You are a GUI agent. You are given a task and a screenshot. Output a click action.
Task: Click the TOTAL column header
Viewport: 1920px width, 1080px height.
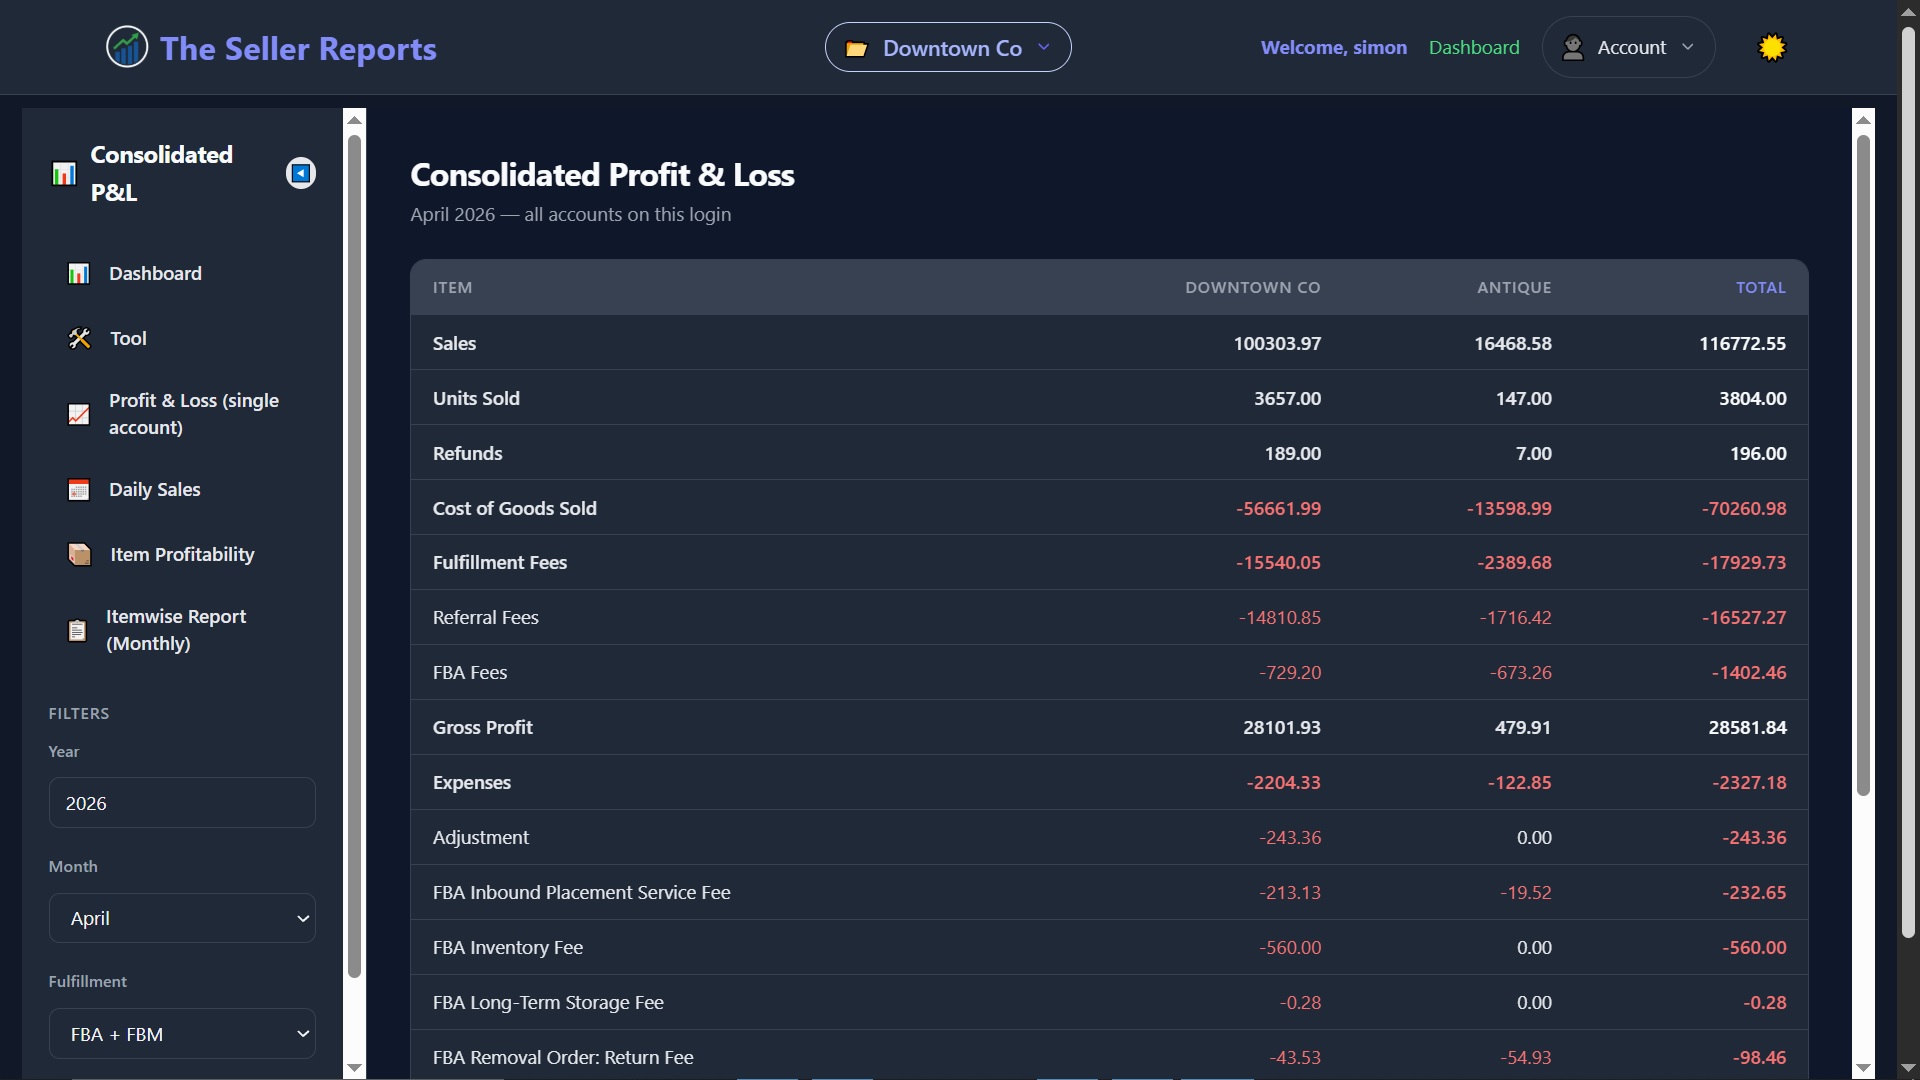pyautogui.click(x=1760, y=288)
